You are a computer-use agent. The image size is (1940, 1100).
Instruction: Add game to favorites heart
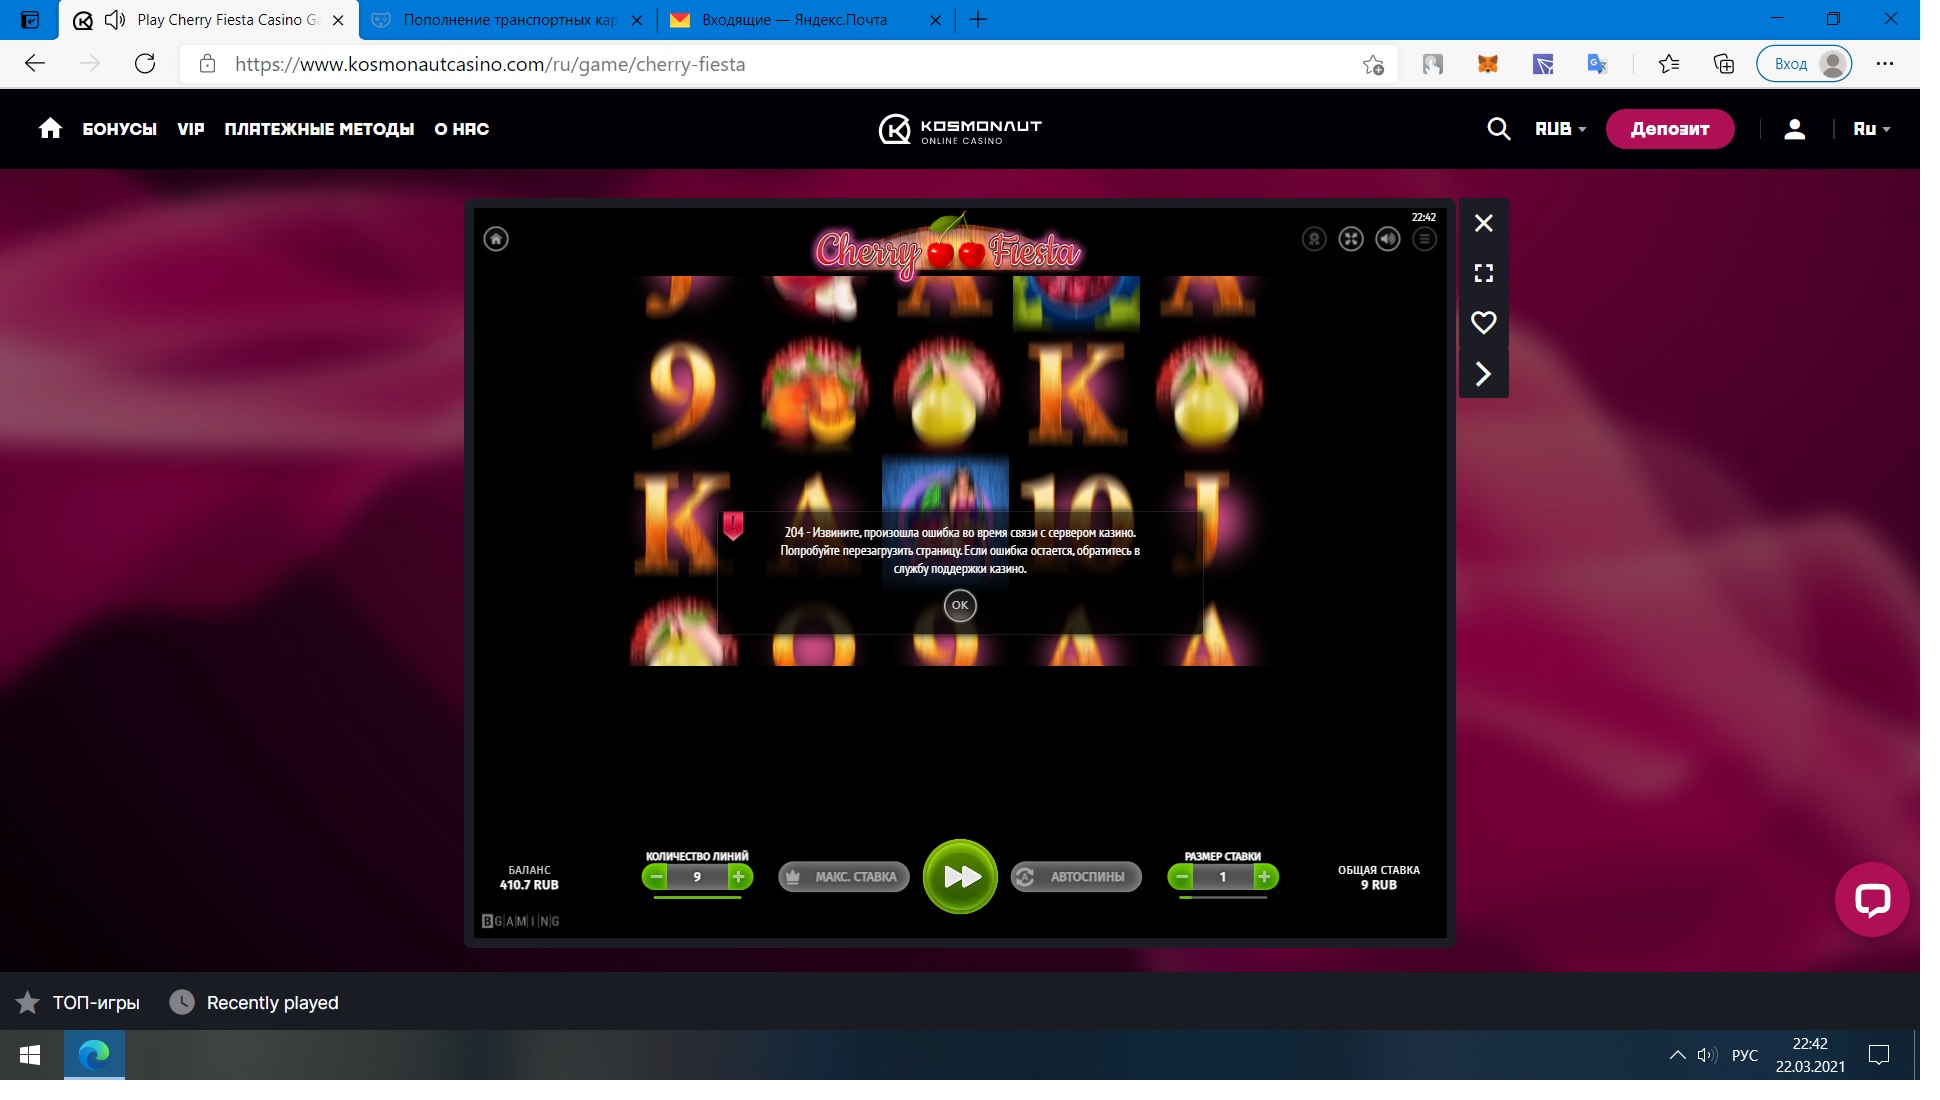1483,323
